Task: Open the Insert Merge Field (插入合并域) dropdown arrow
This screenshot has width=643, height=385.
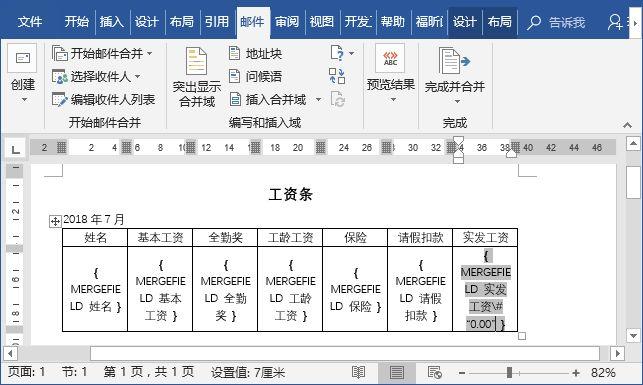Action: (318, 100)
